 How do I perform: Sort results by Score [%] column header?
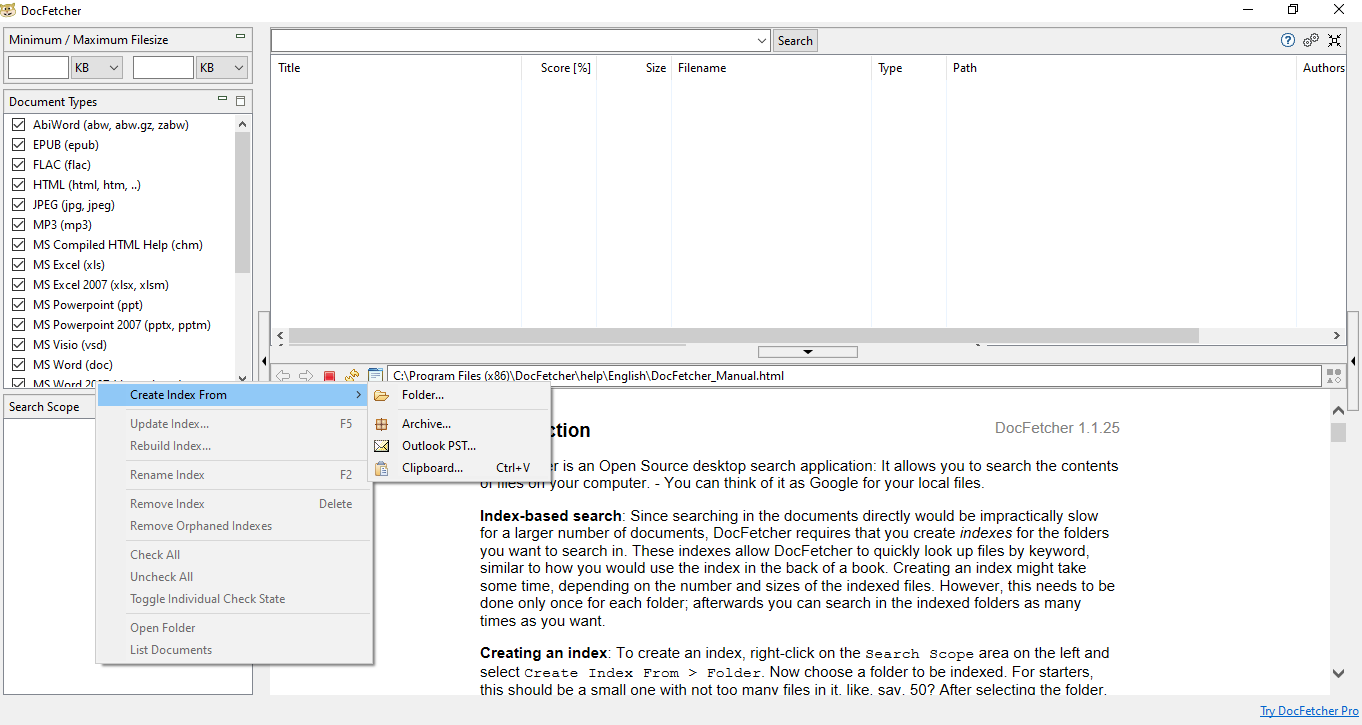[x=559, y=68]
